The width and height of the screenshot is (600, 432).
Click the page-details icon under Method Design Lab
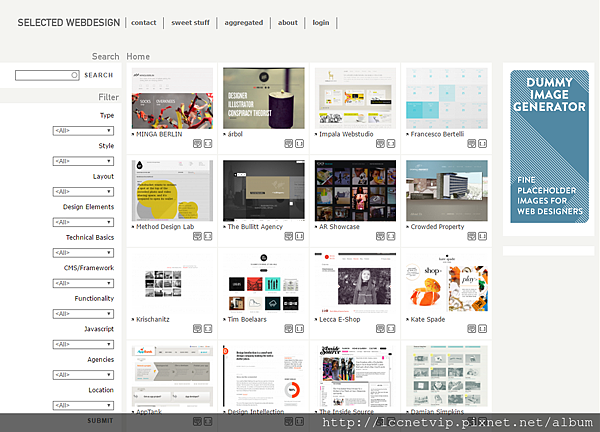coord(197,236)
